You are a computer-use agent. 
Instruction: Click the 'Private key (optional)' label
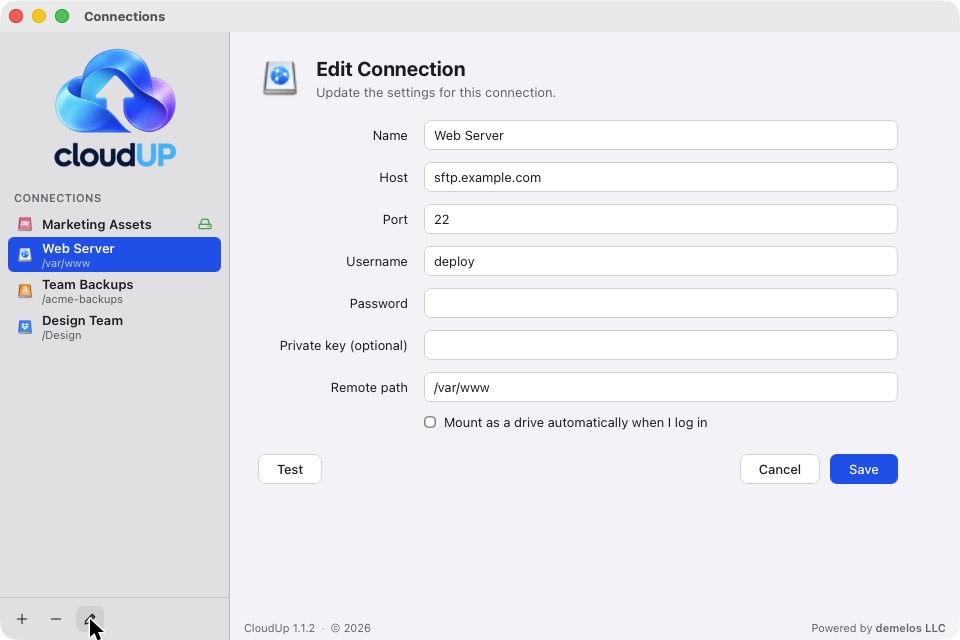pyautogui.click(x=343, y=345)
